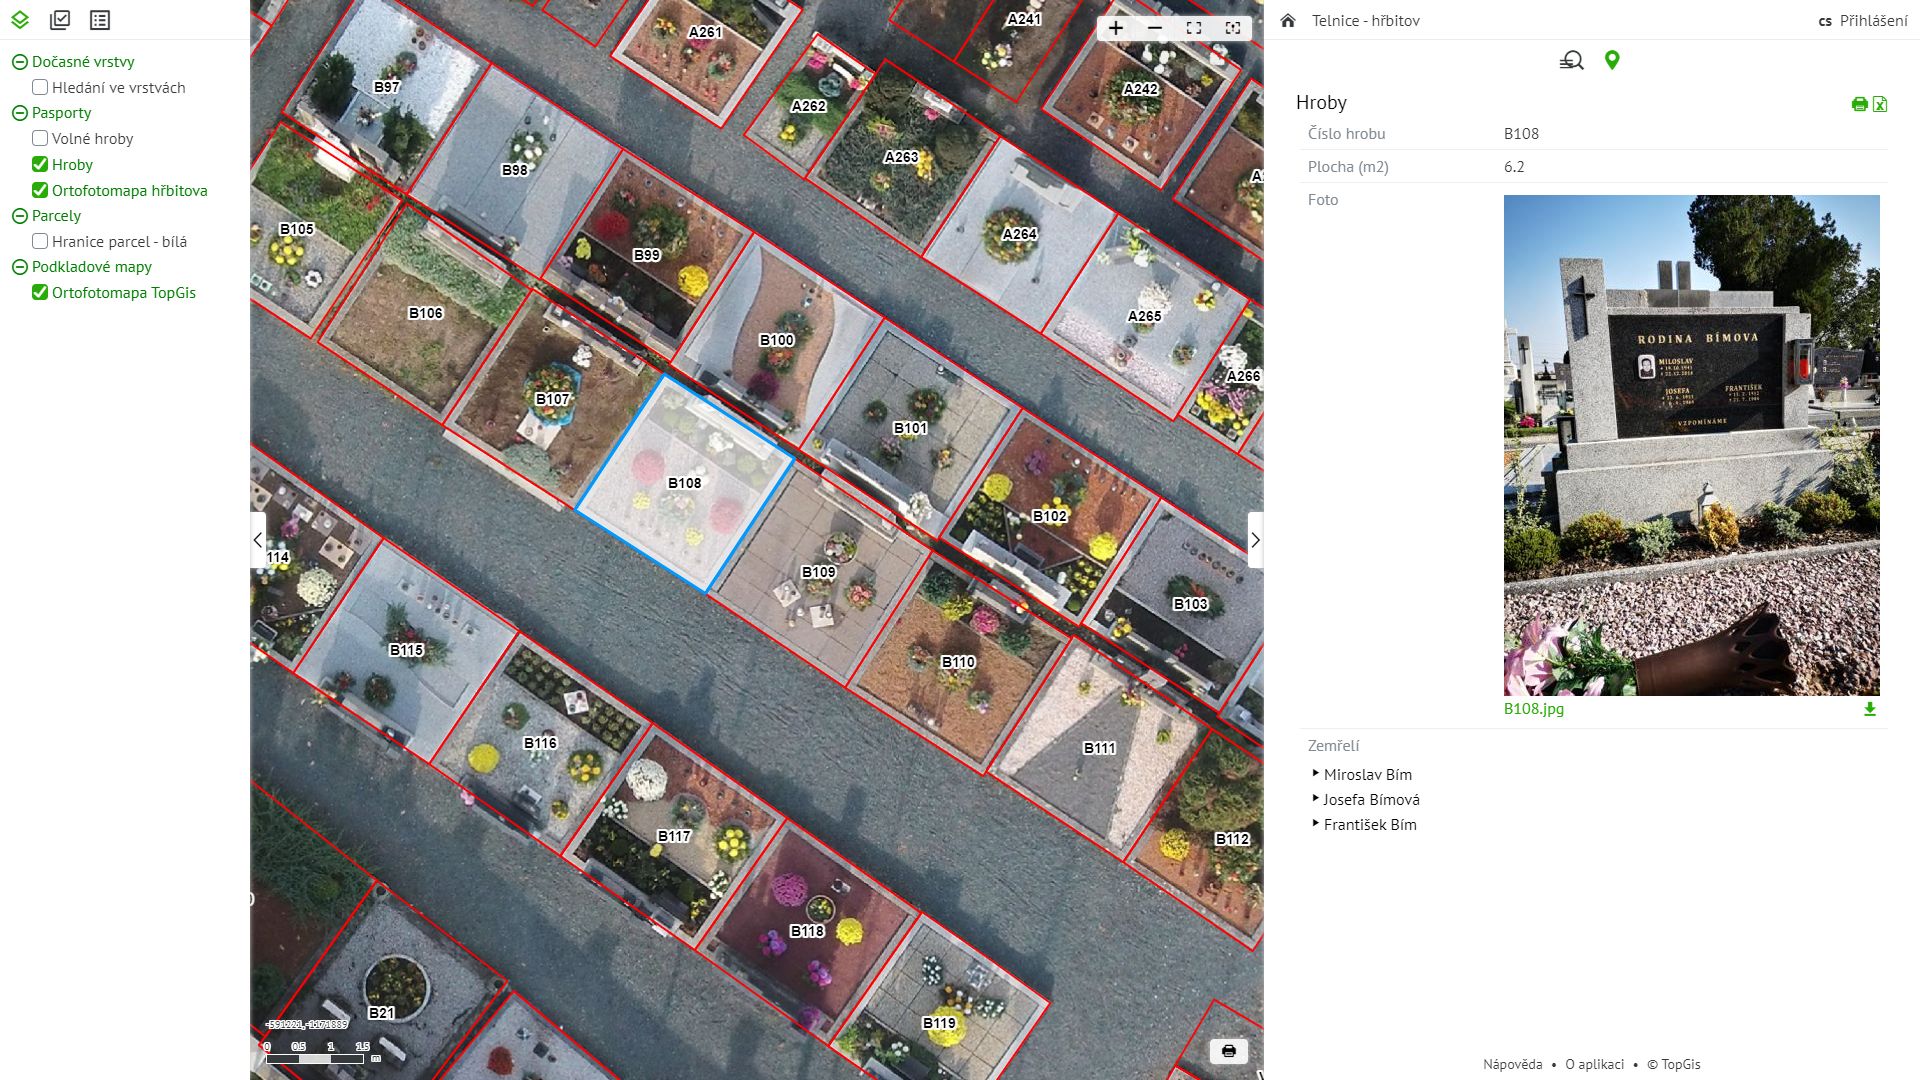The width and height of the screenshot is (1920, 1080).
Task: Select grave B100 on the map
Action: click(776, 340)
